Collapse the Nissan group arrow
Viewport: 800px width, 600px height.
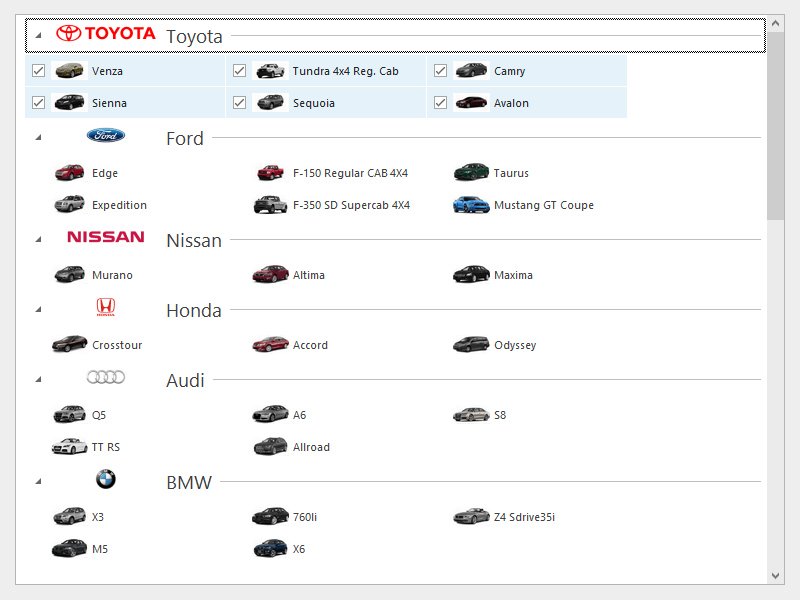[38, 239]
